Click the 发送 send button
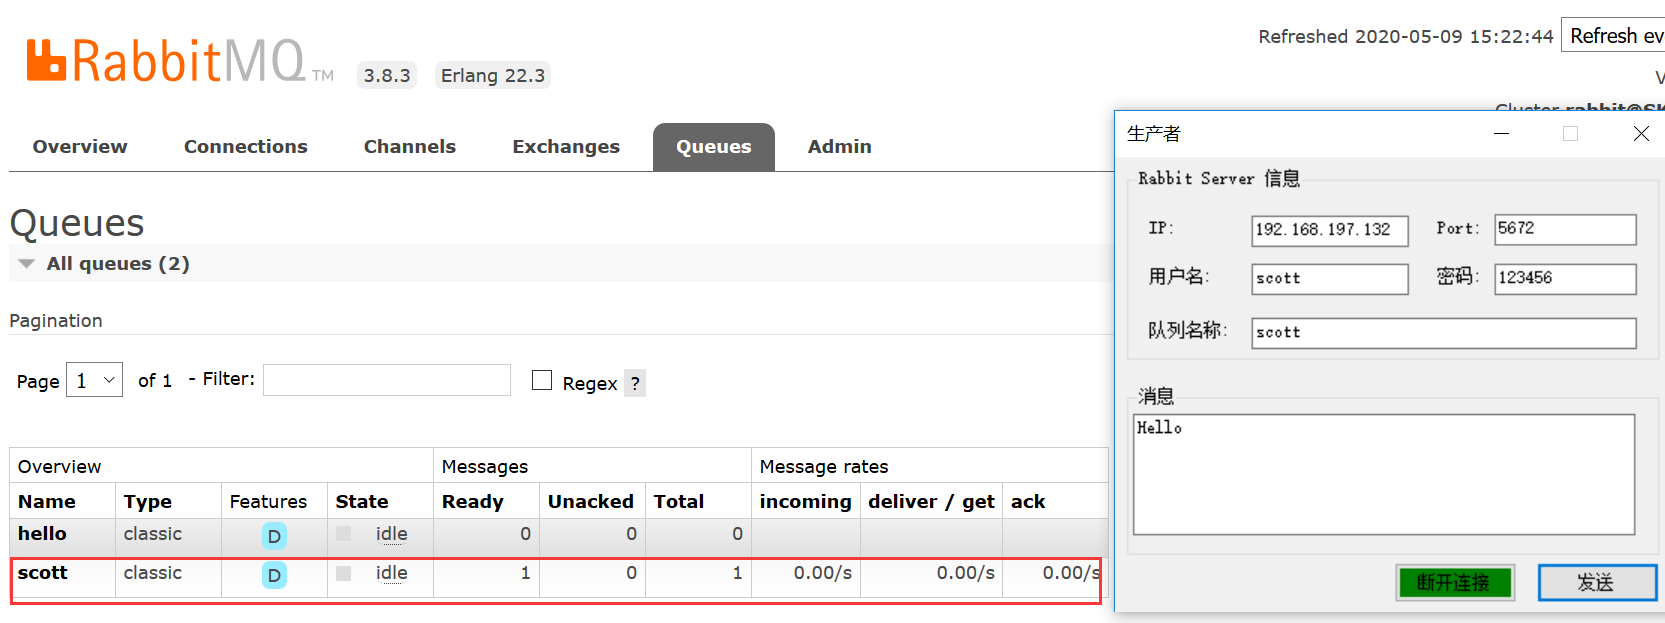 [1597, 583]
